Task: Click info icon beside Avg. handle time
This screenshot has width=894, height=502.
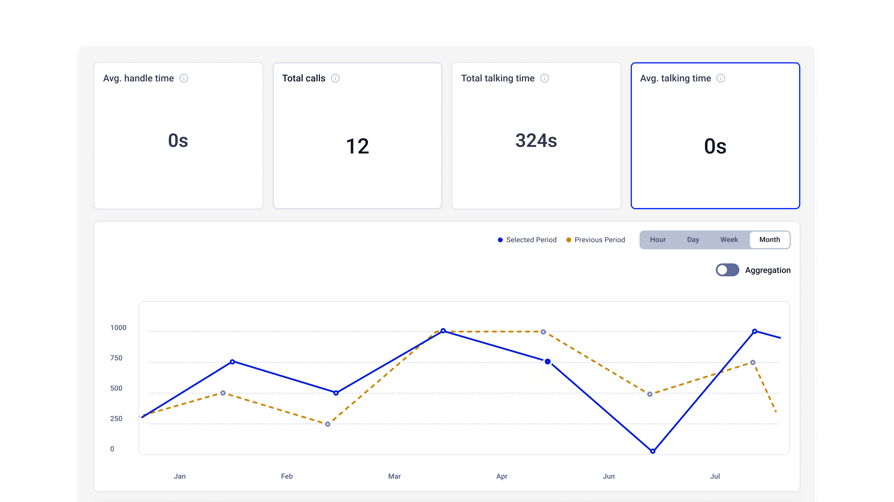Action: [x=184, y=78]
